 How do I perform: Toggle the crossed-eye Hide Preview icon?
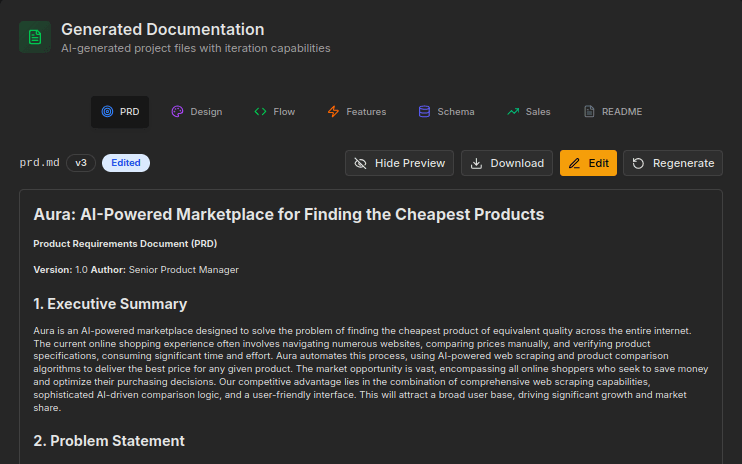[x=361, y=163]
